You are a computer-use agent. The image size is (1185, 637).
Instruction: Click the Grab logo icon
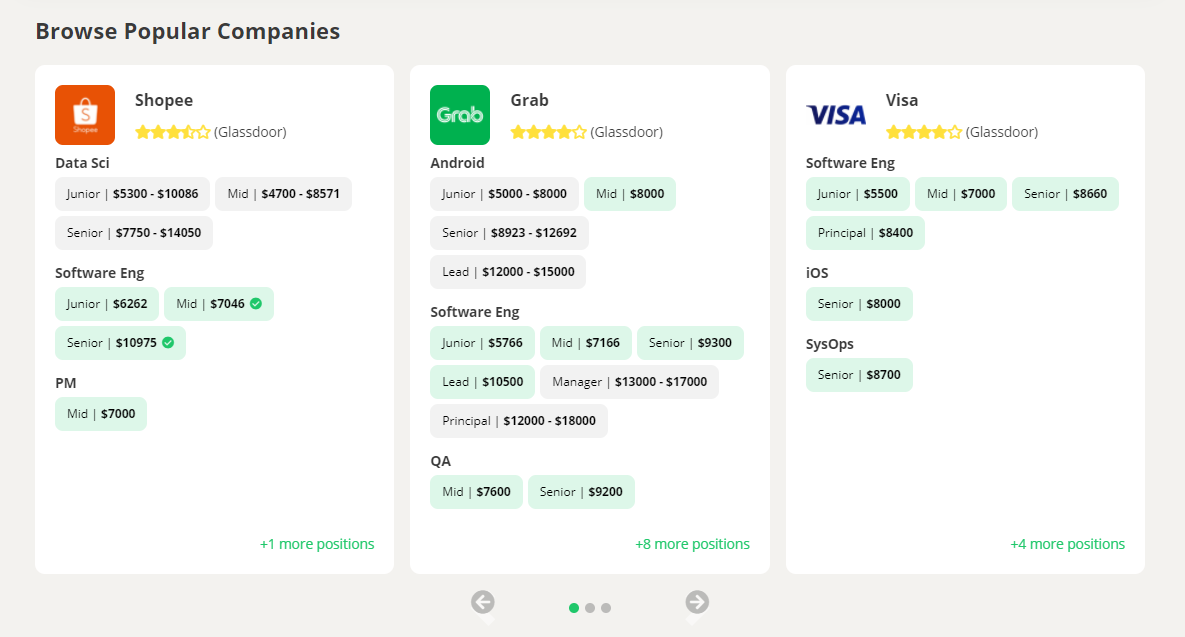pos(460,114)
